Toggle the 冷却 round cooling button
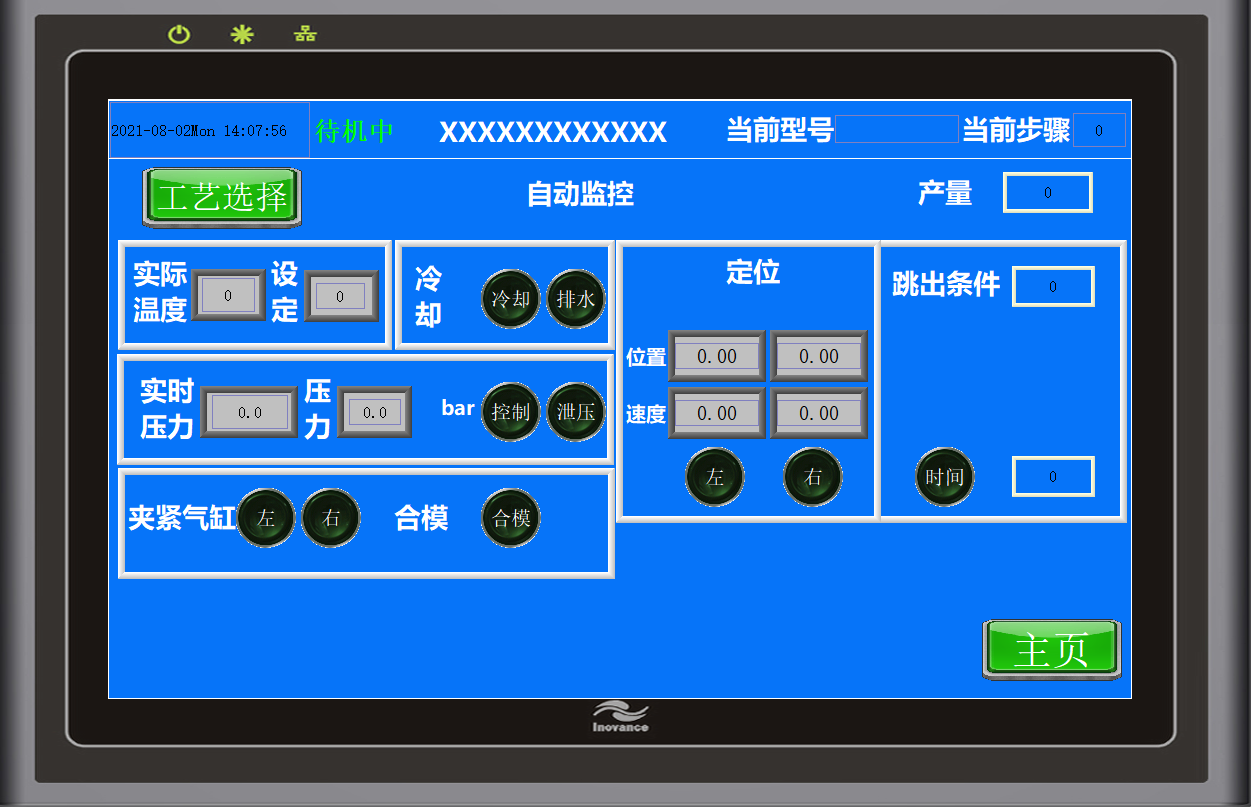Screen dimensions: 1251x807 click(511, 299)
